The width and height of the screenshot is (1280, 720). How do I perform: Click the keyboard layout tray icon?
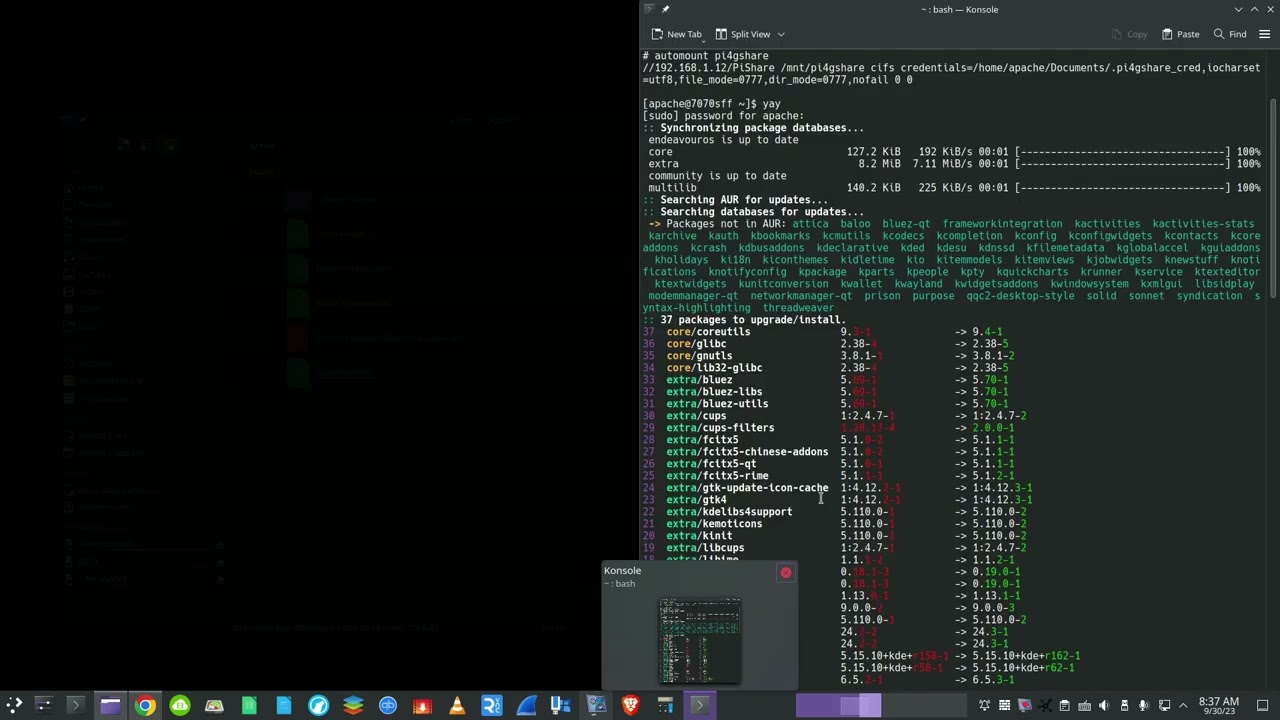point(1084,706)
